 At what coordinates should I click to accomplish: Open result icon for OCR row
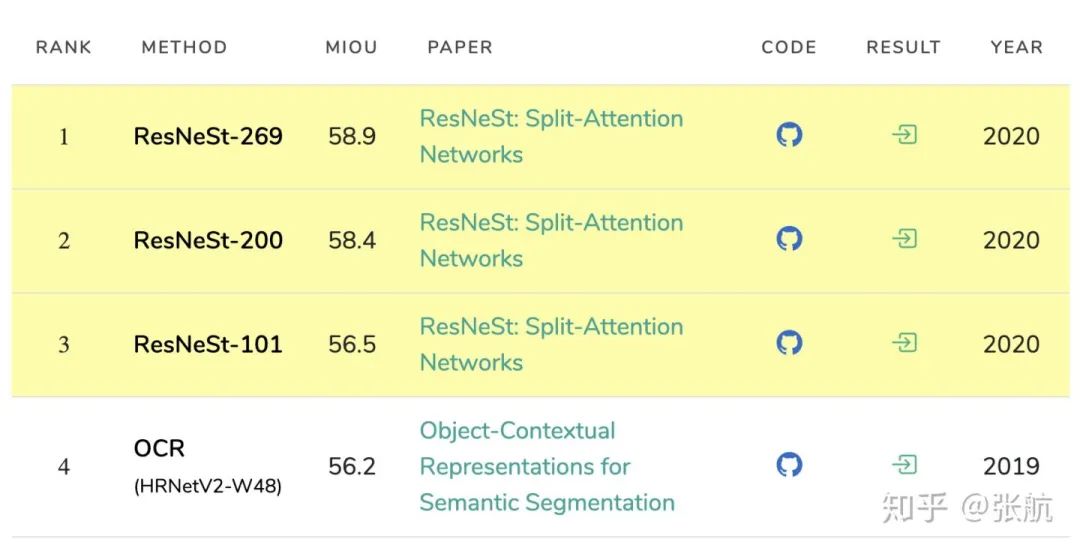904,465
